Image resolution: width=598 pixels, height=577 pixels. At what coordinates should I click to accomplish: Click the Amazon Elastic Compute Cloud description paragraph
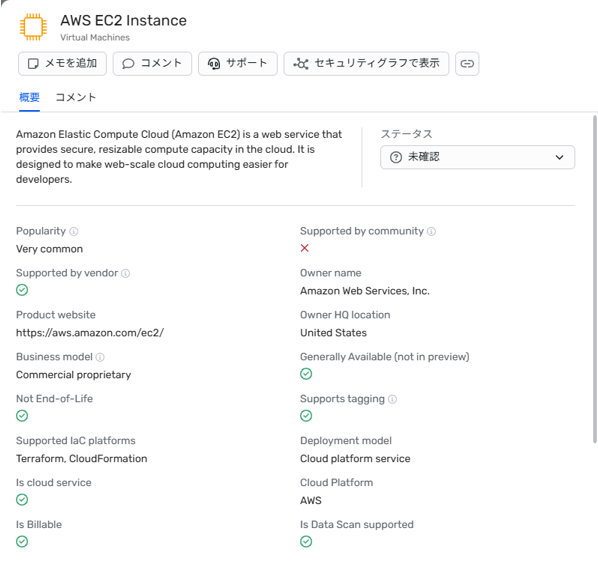(x=179, y=157)
